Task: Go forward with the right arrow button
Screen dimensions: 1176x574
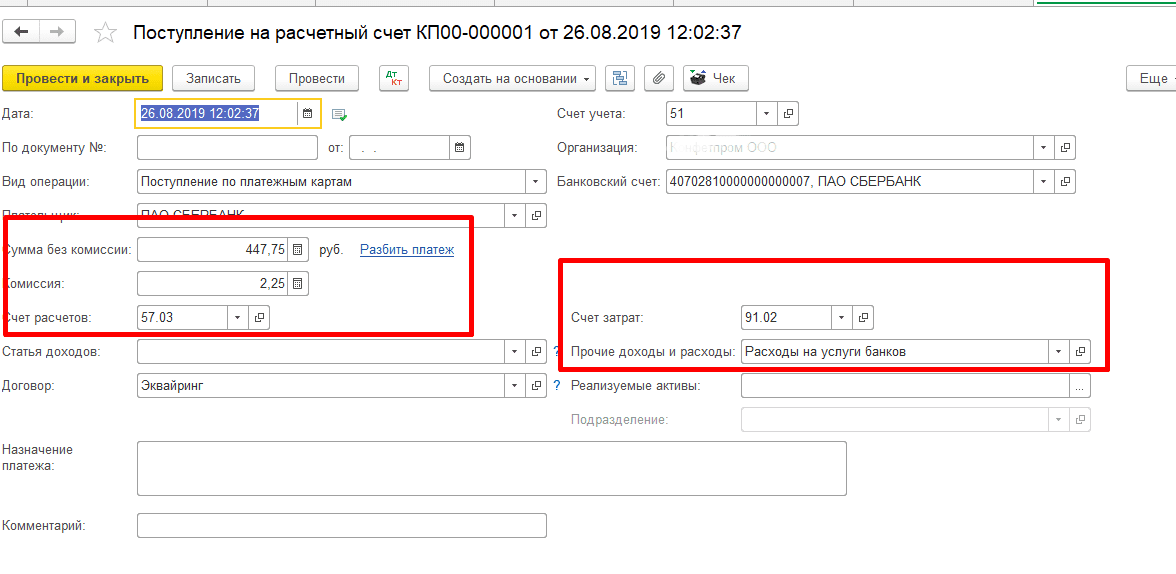Action: point(57,32)
